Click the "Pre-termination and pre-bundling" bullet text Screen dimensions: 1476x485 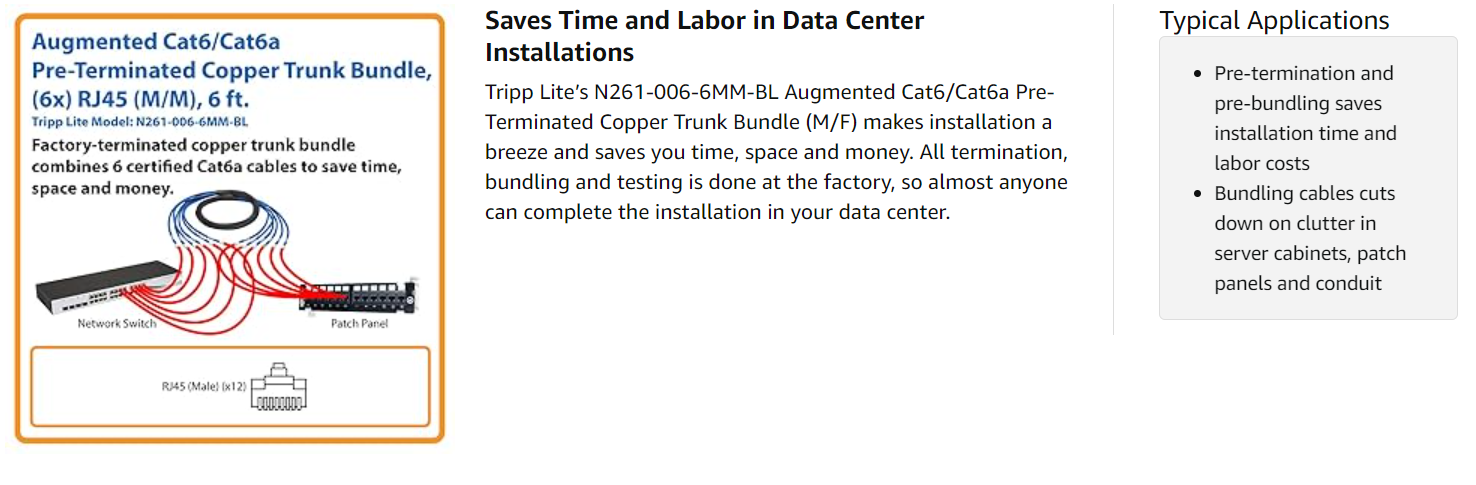(1305, 118)
